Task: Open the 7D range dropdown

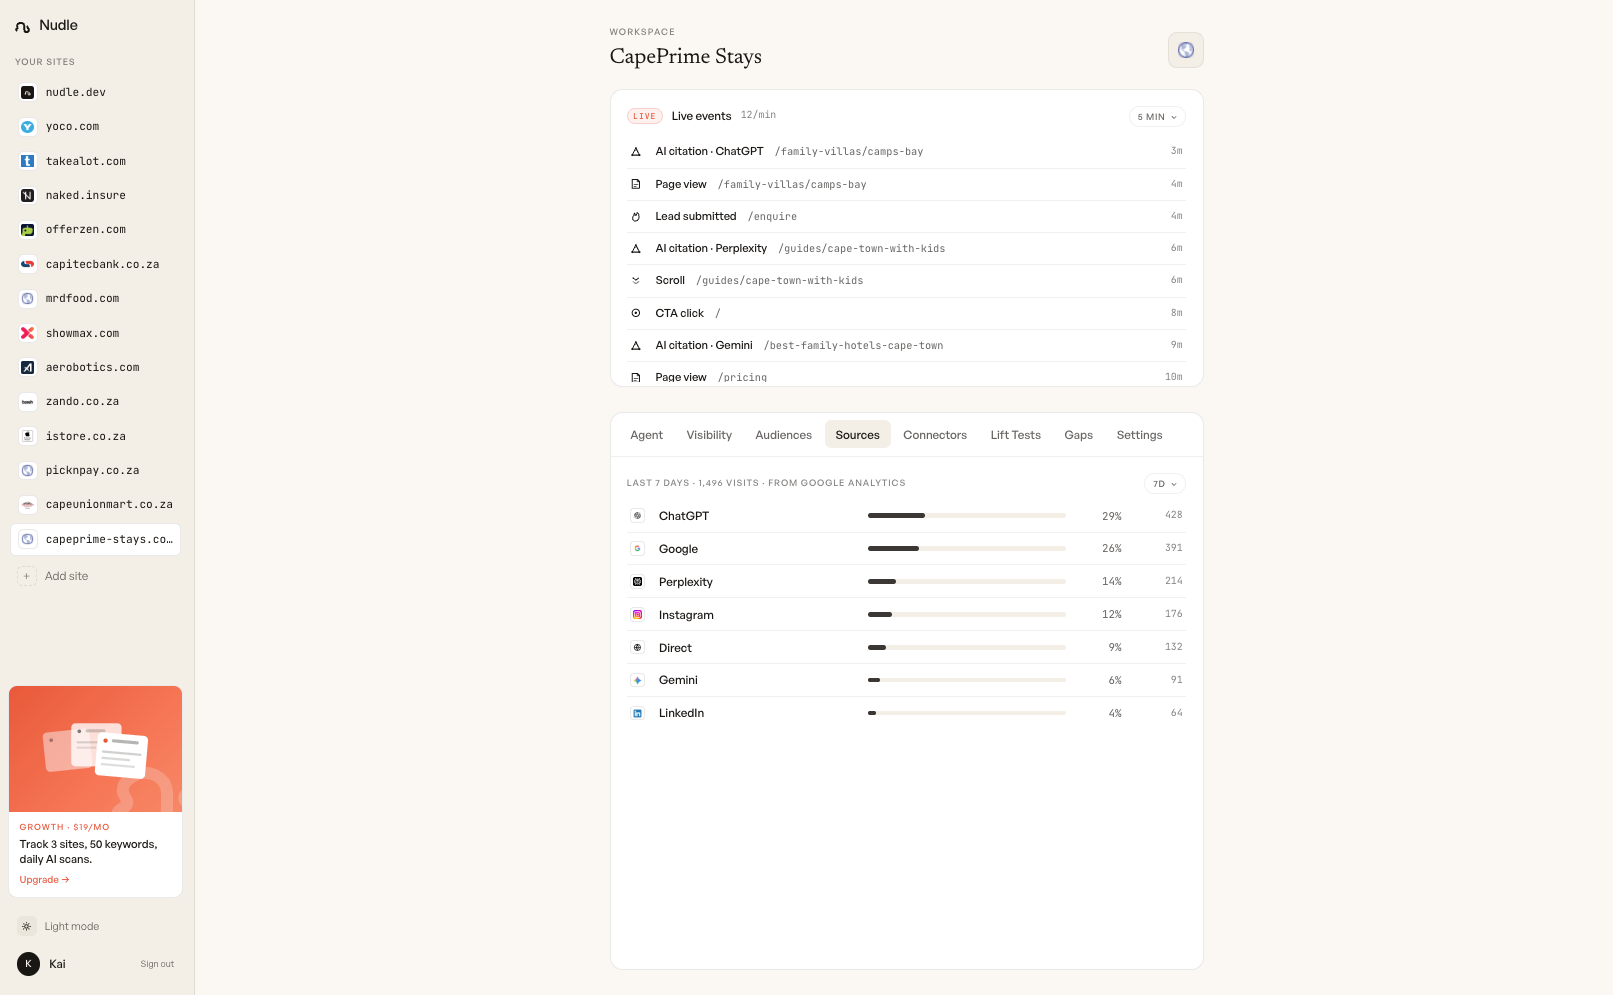Action: click(x=1165, y=484)
